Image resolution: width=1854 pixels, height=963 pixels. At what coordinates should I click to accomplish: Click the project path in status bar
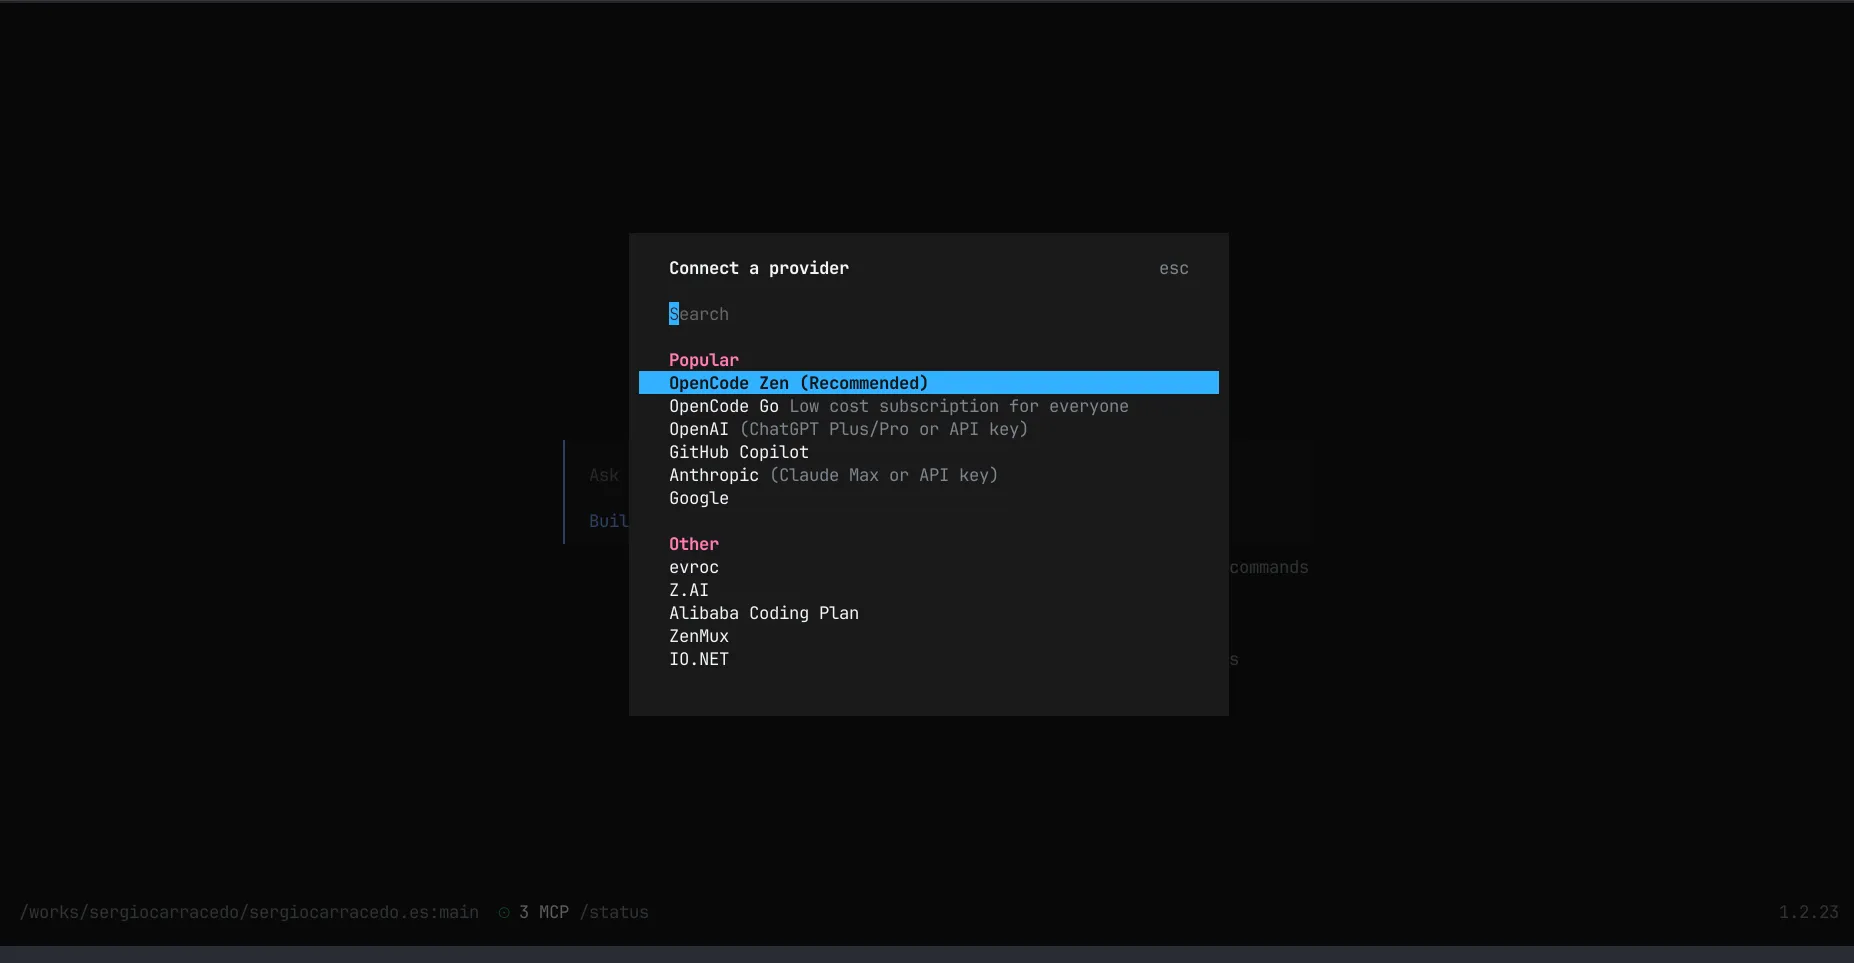[x=249, y=912]
